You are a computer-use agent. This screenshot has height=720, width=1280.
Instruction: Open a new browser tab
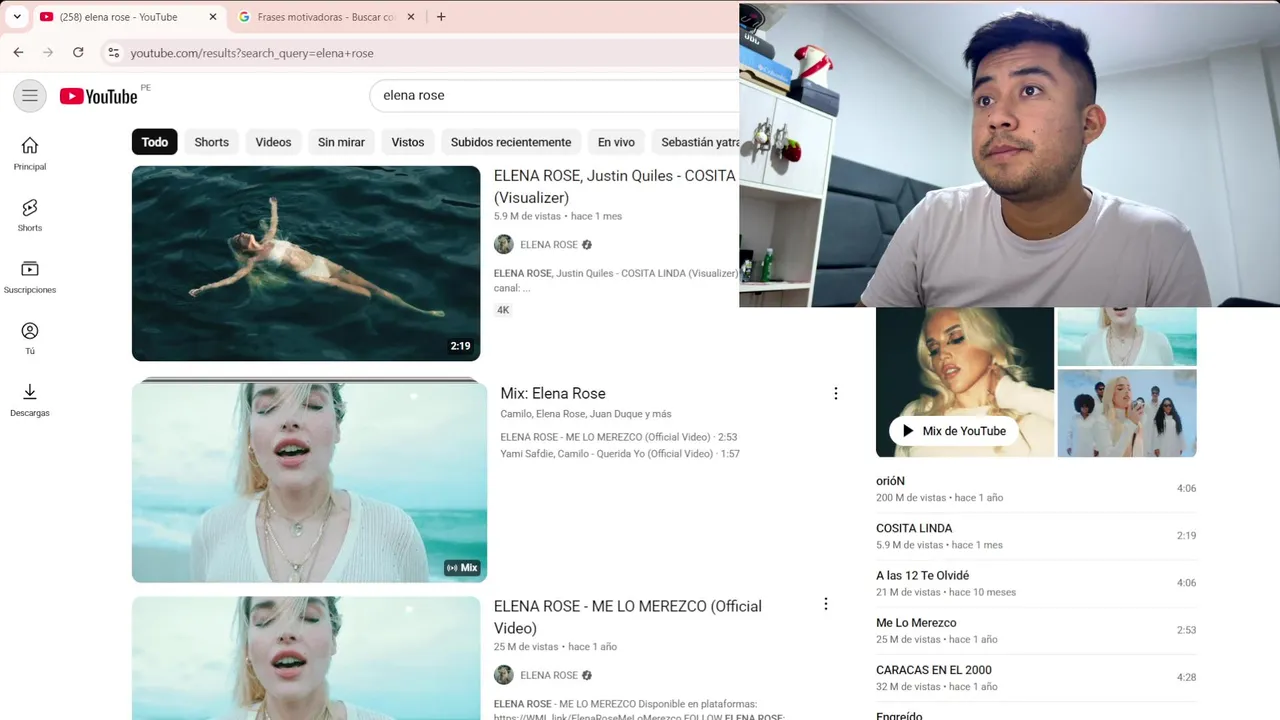[441, 17]
